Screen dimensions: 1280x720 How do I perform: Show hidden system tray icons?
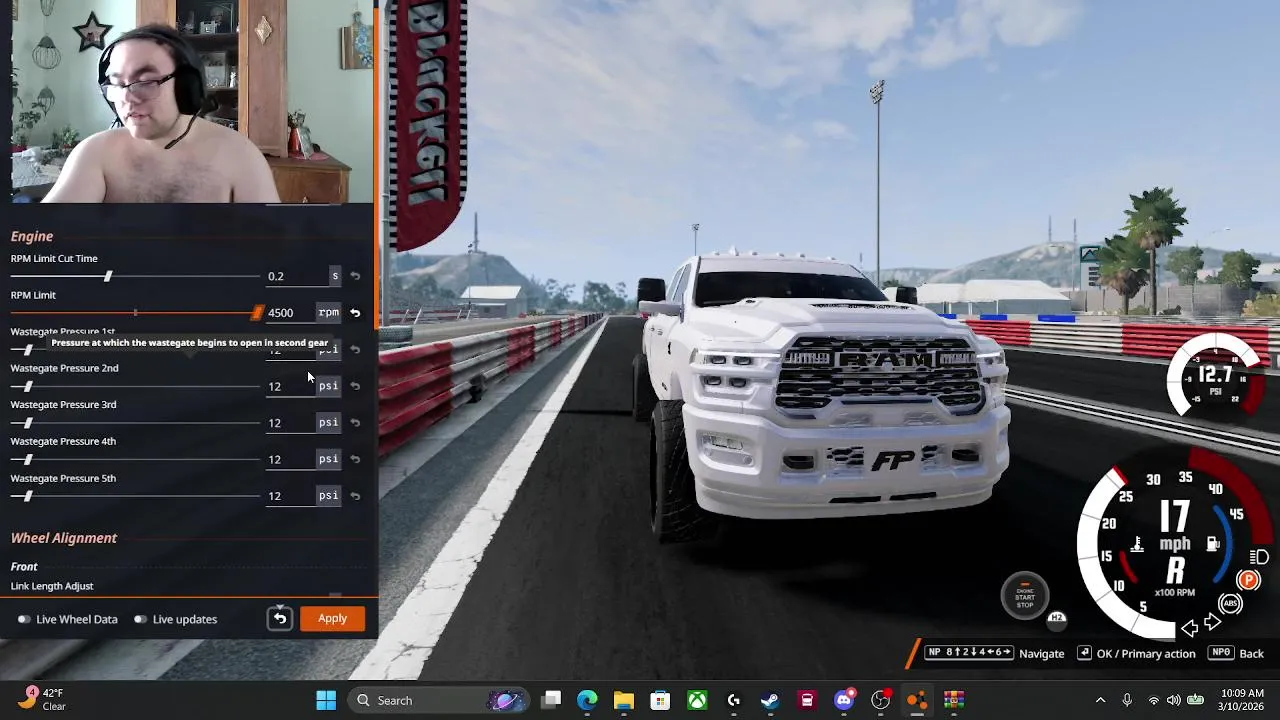[x=1100, y=700]
